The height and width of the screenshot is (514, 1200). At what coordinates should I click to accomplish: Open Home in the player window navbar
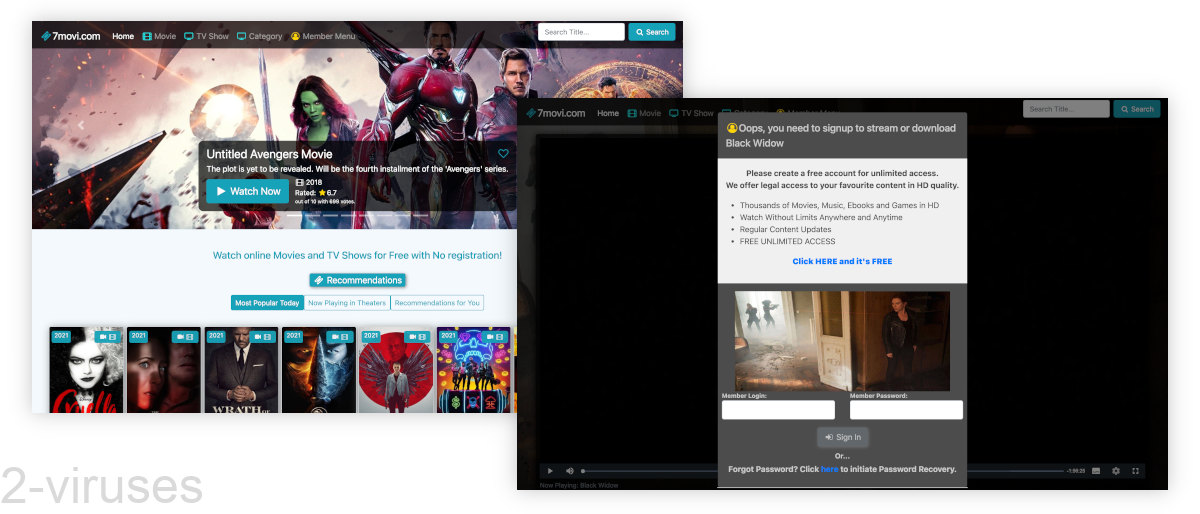(608, 113)
